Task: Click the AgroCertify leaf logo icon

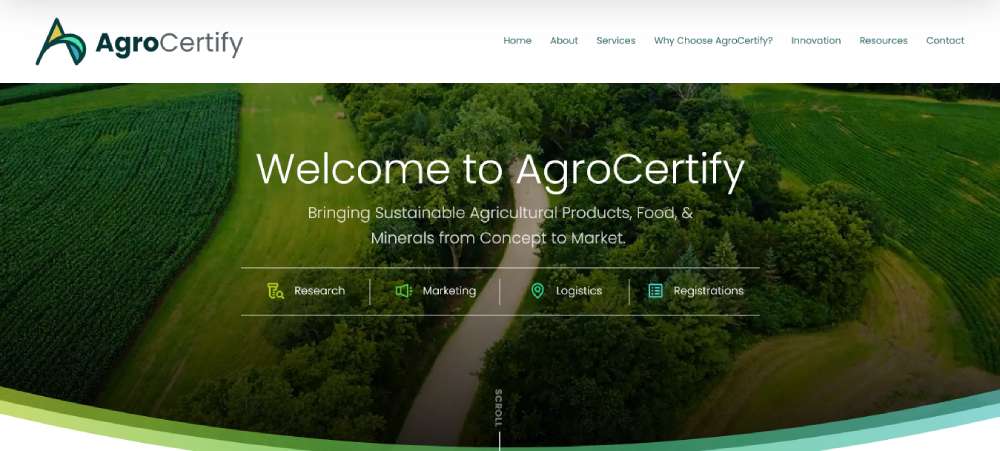Action: 60,42
